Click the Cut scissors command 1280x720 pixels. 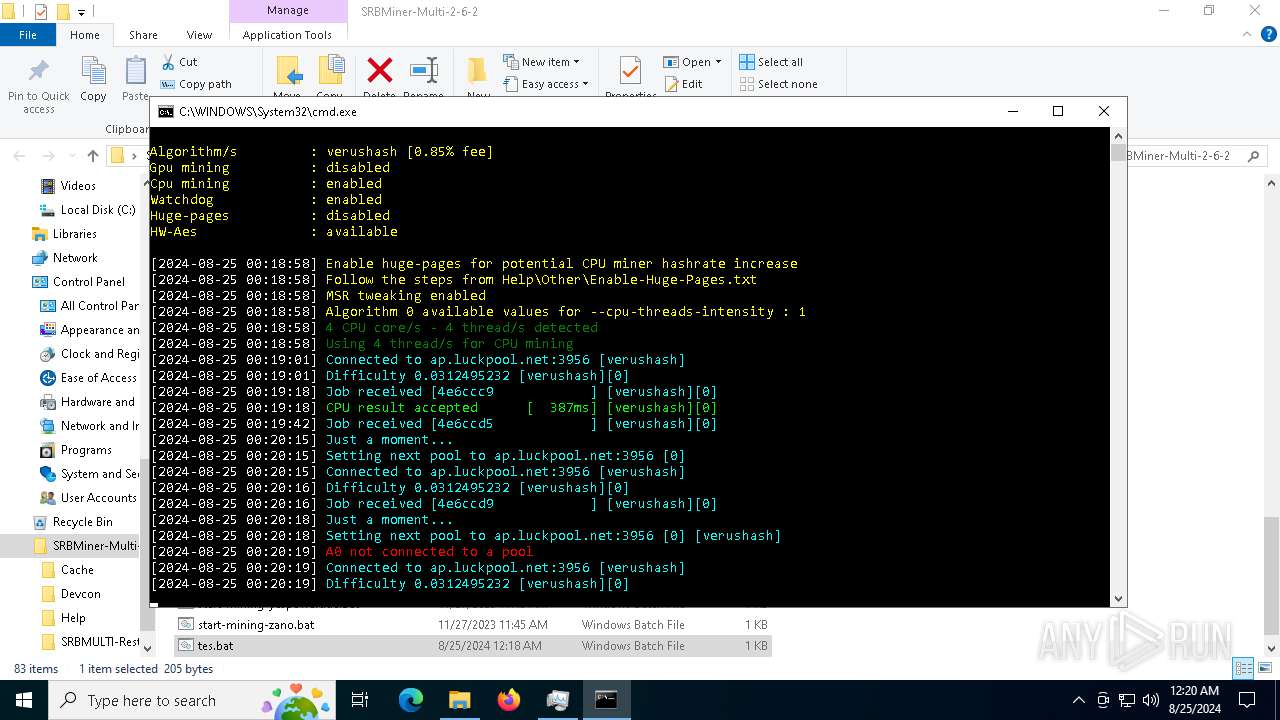coord(179,62)
